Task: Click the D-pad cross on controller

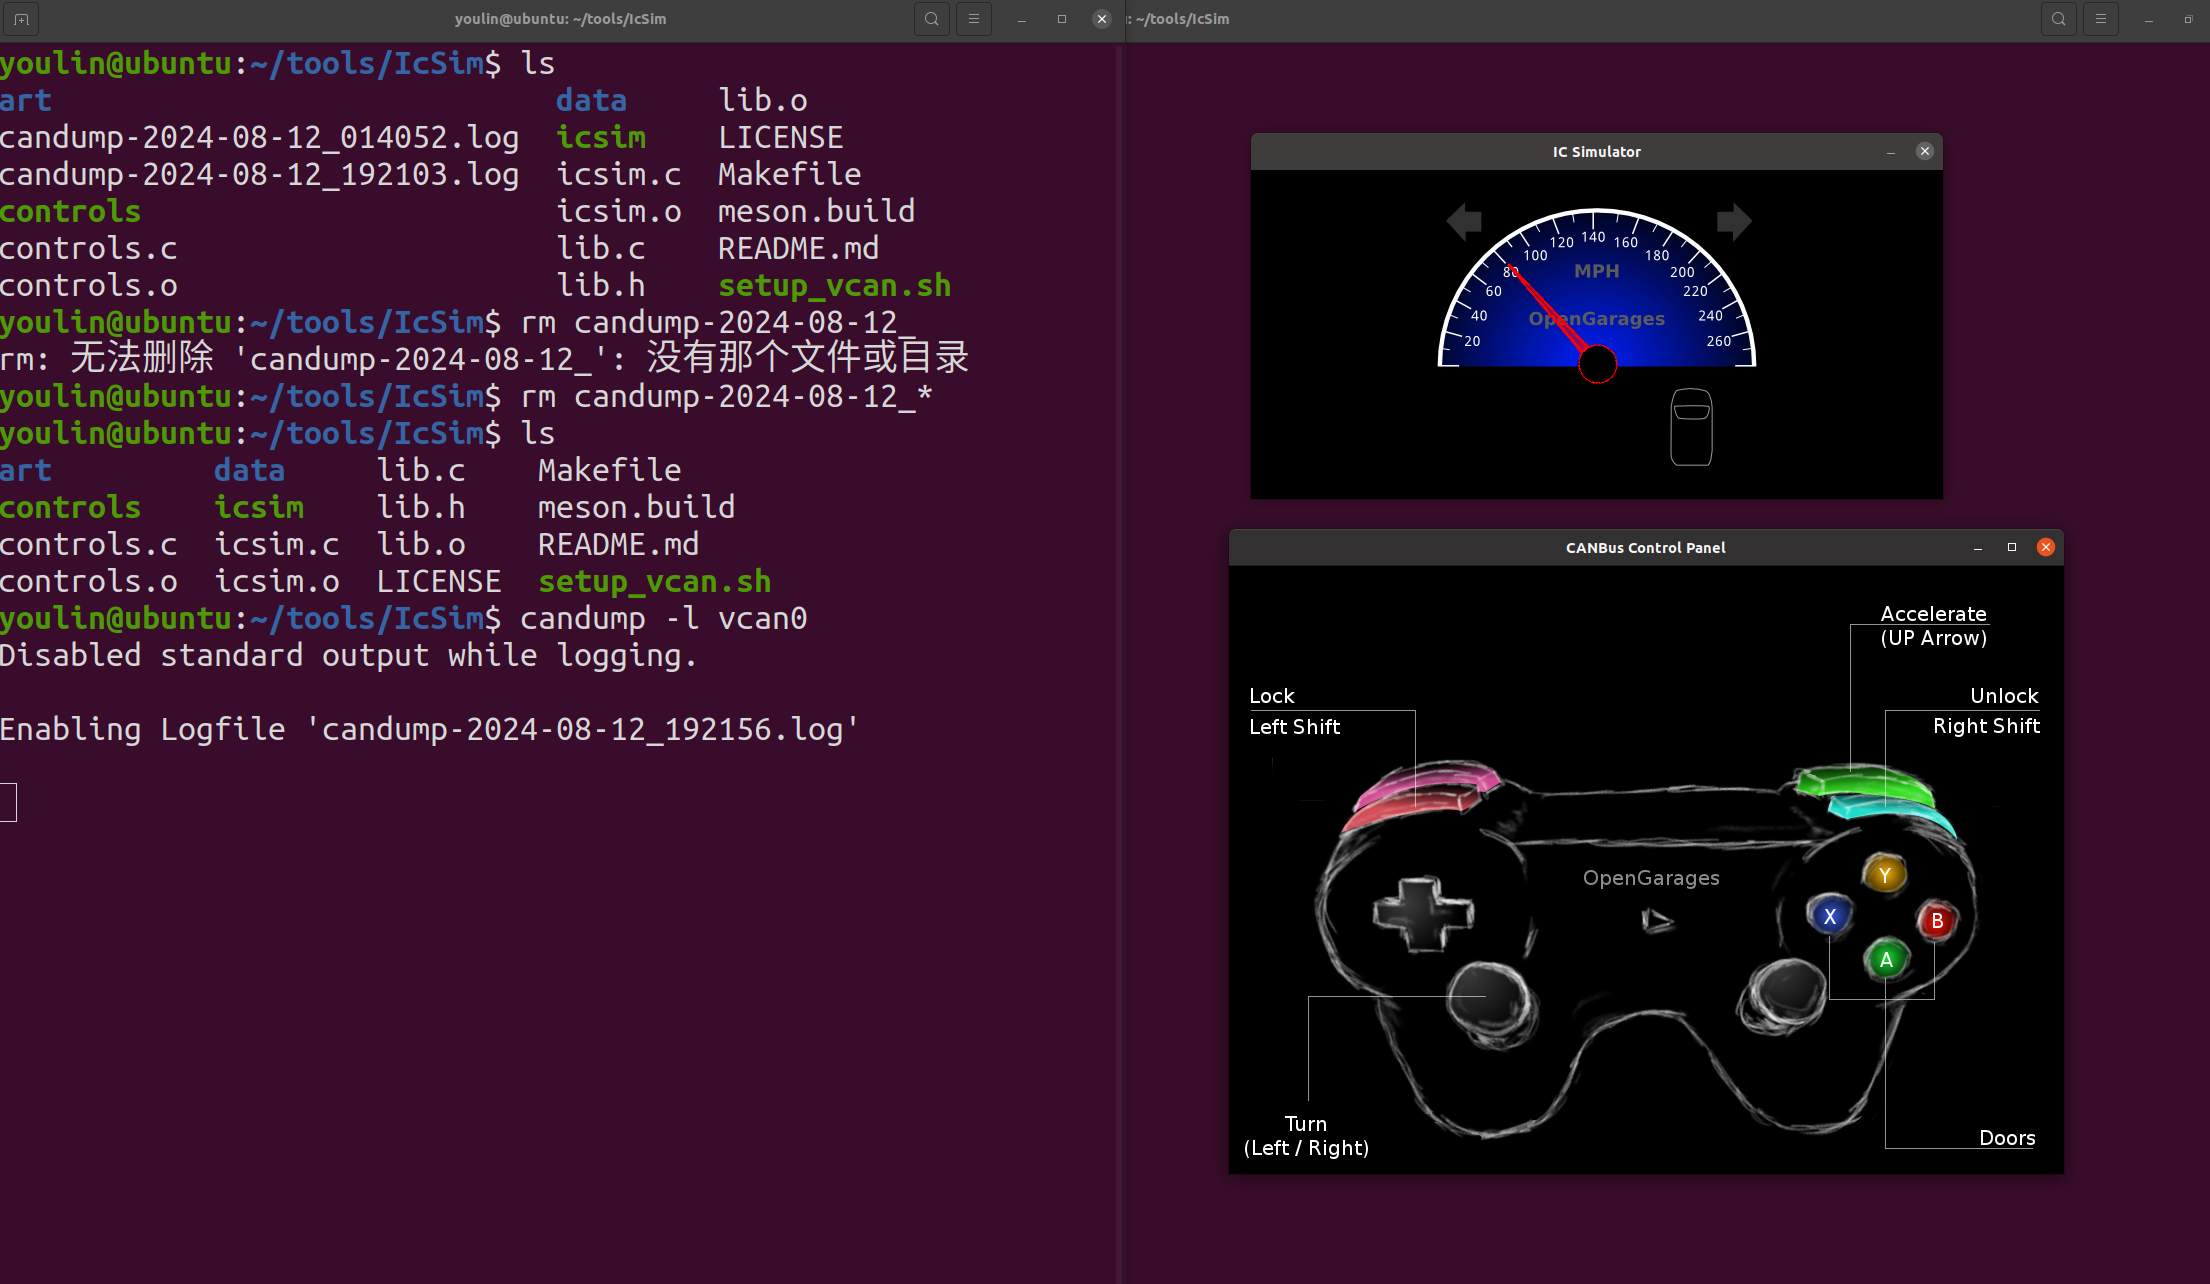Action: tap(1423, 913)
